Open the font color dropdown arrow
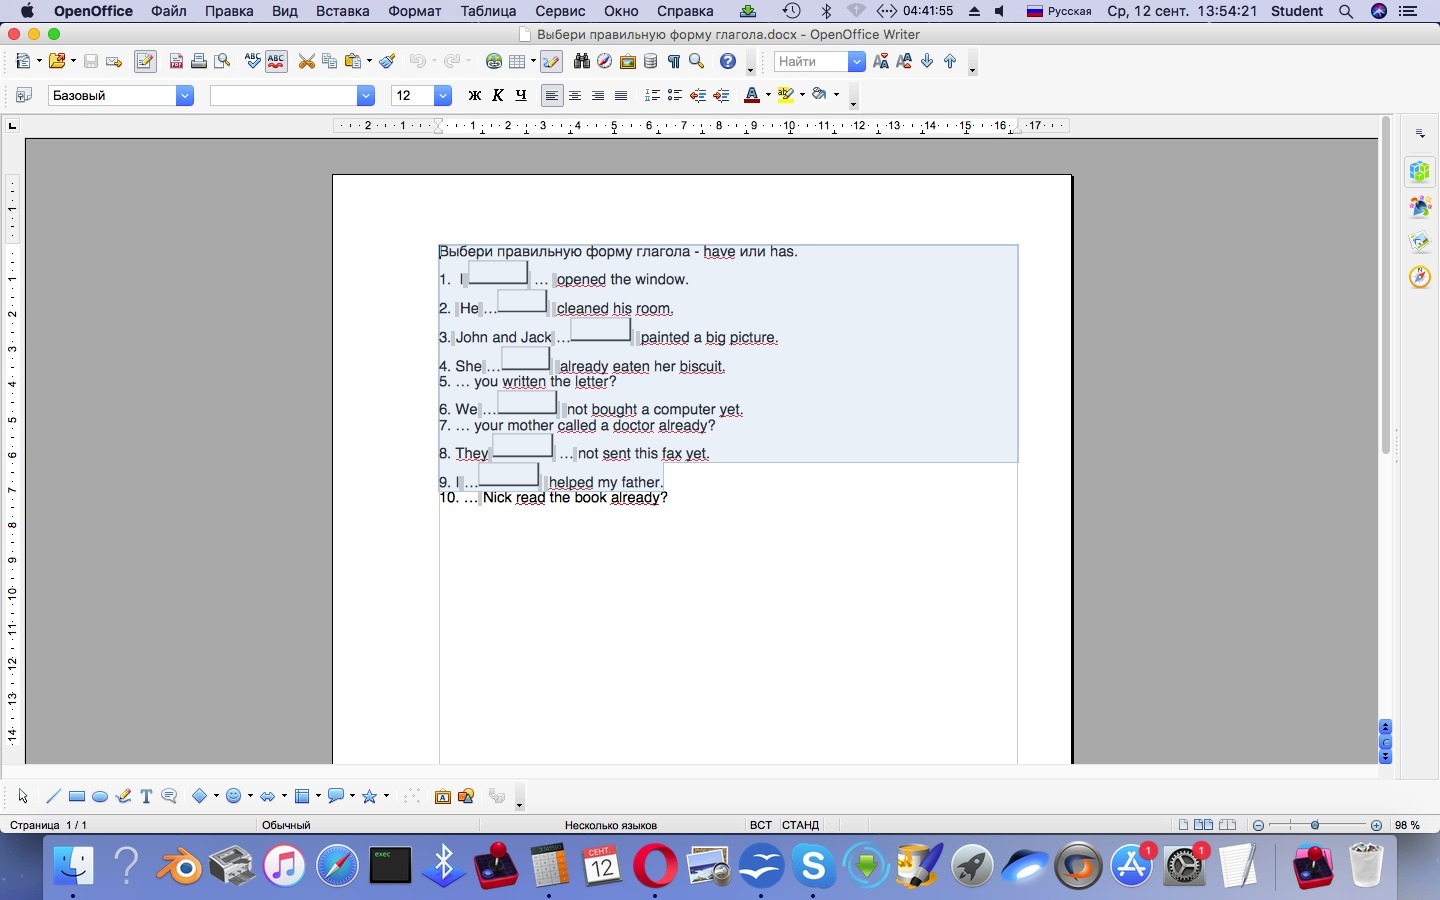 pos(768,96)
